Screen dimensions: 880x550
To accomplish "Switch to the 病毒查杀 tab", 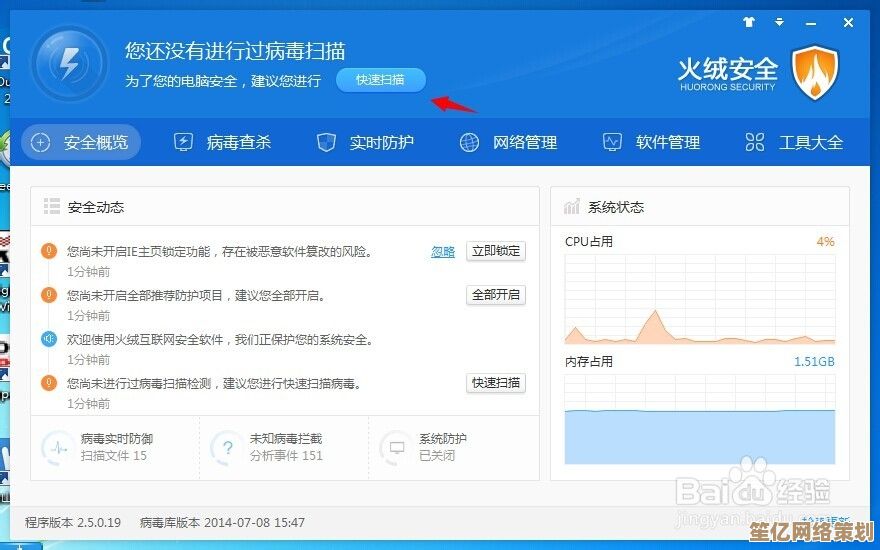I will [x=222, y=142].
